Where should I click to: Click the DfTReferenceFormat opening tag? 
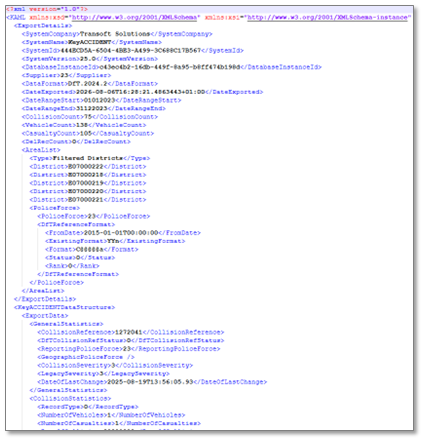(x=76, y=225)
